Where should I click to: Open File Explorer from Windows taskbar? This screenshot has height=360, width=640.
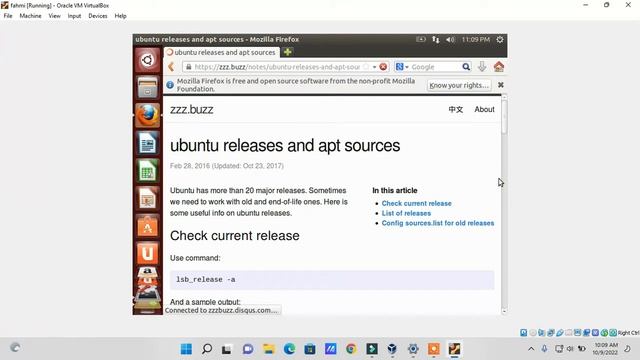coord(269,349)
